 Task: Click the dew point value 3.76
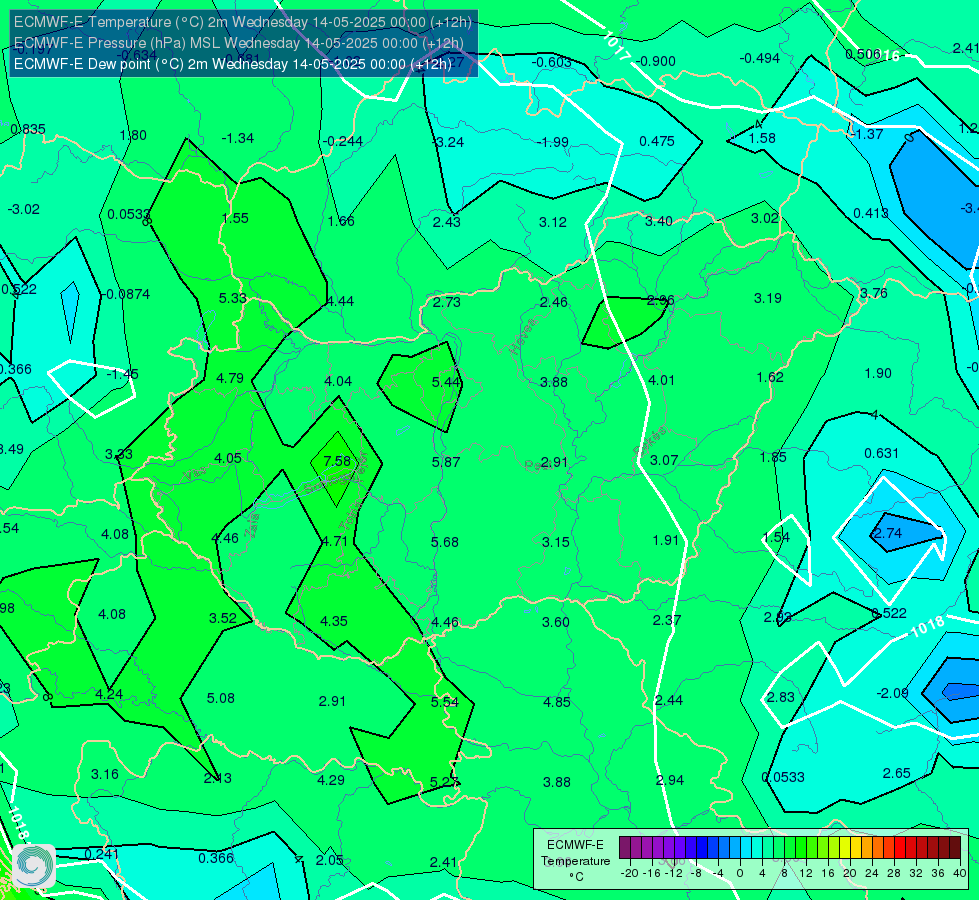pyautogui.click(x=873, y=294)
